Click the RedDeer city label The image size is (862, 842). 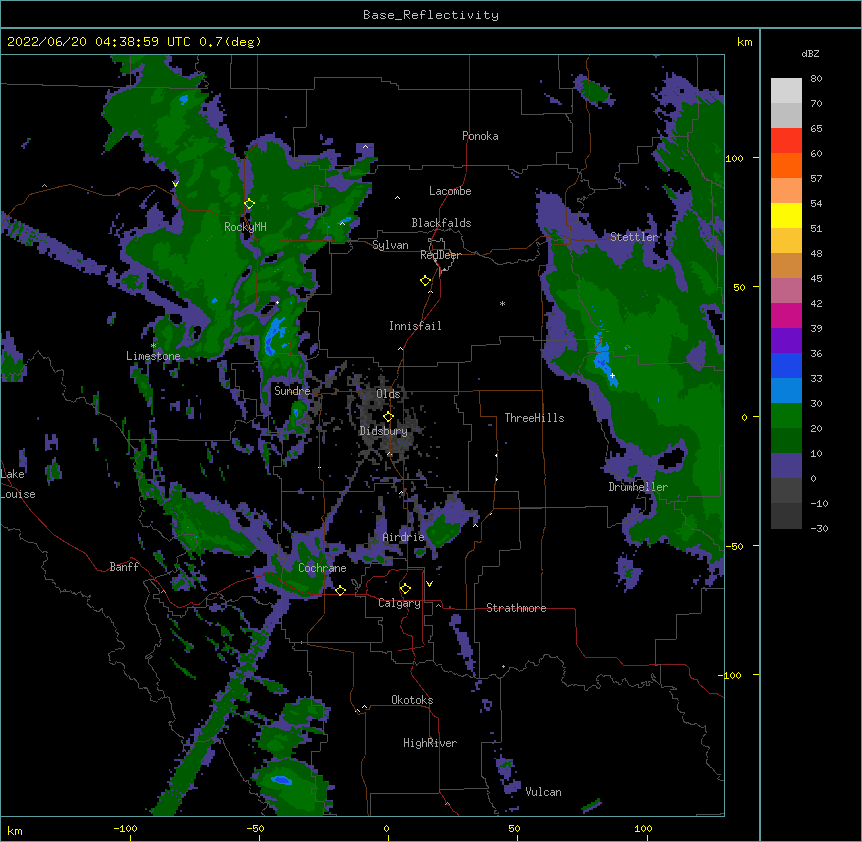440,255
